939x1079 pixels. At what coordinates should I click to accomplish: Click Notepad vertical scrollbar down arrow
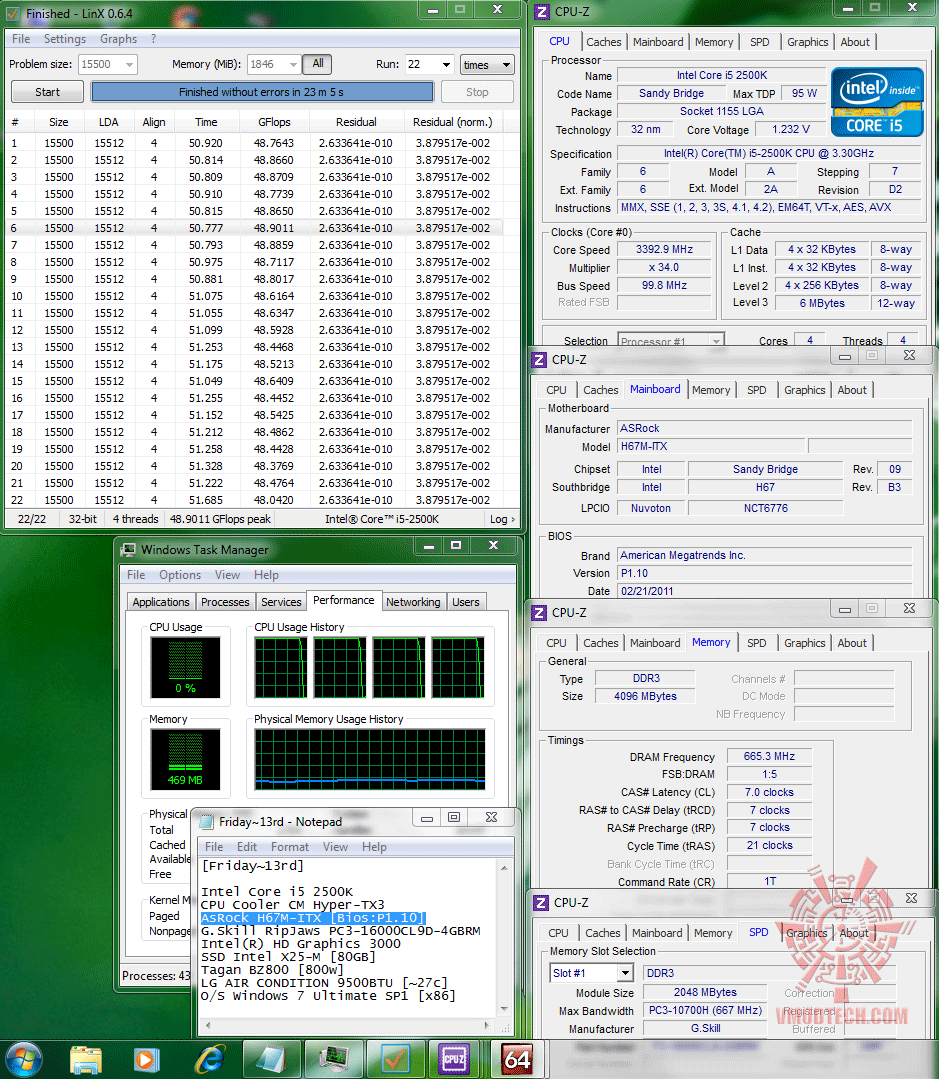point(504,1009)
